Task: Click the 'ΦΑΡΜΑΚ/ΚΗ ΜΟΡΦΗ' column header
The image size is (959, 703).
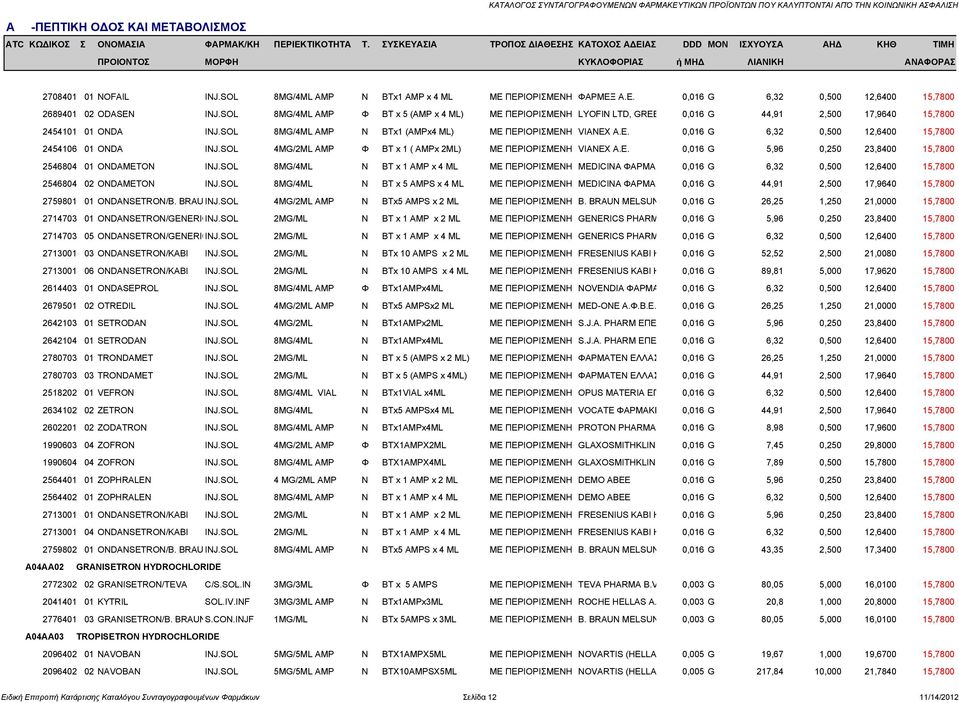Action: tap(232, 53)
